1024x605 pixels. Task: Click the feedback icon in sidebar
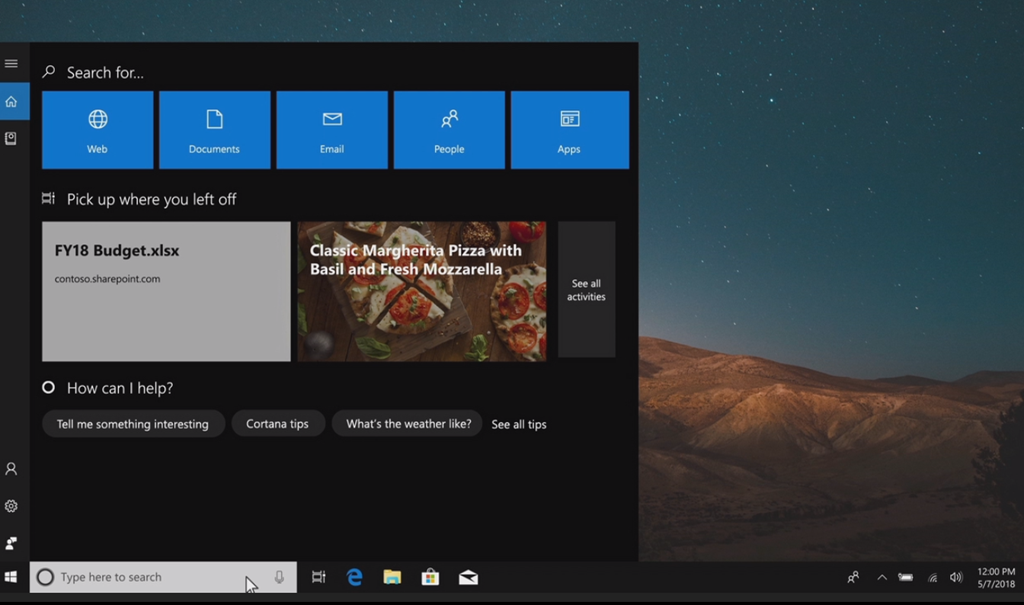coord(11,543)
